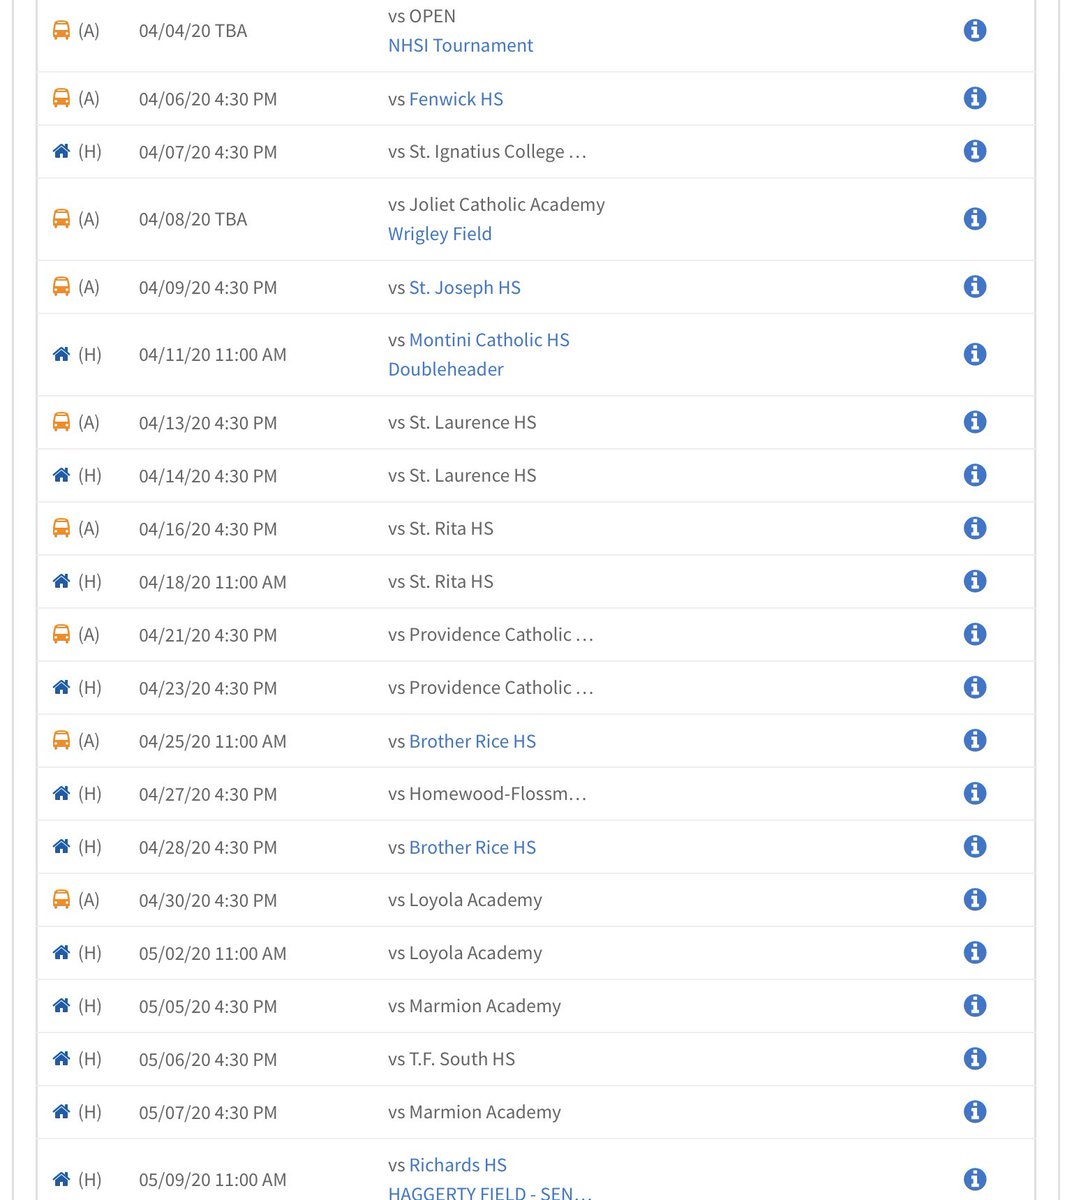Viewport: 1072px width, 1200px height.
Task: Open info icon for the 04/25/20 Brother Rice game
Action: (x=975, y=740)
